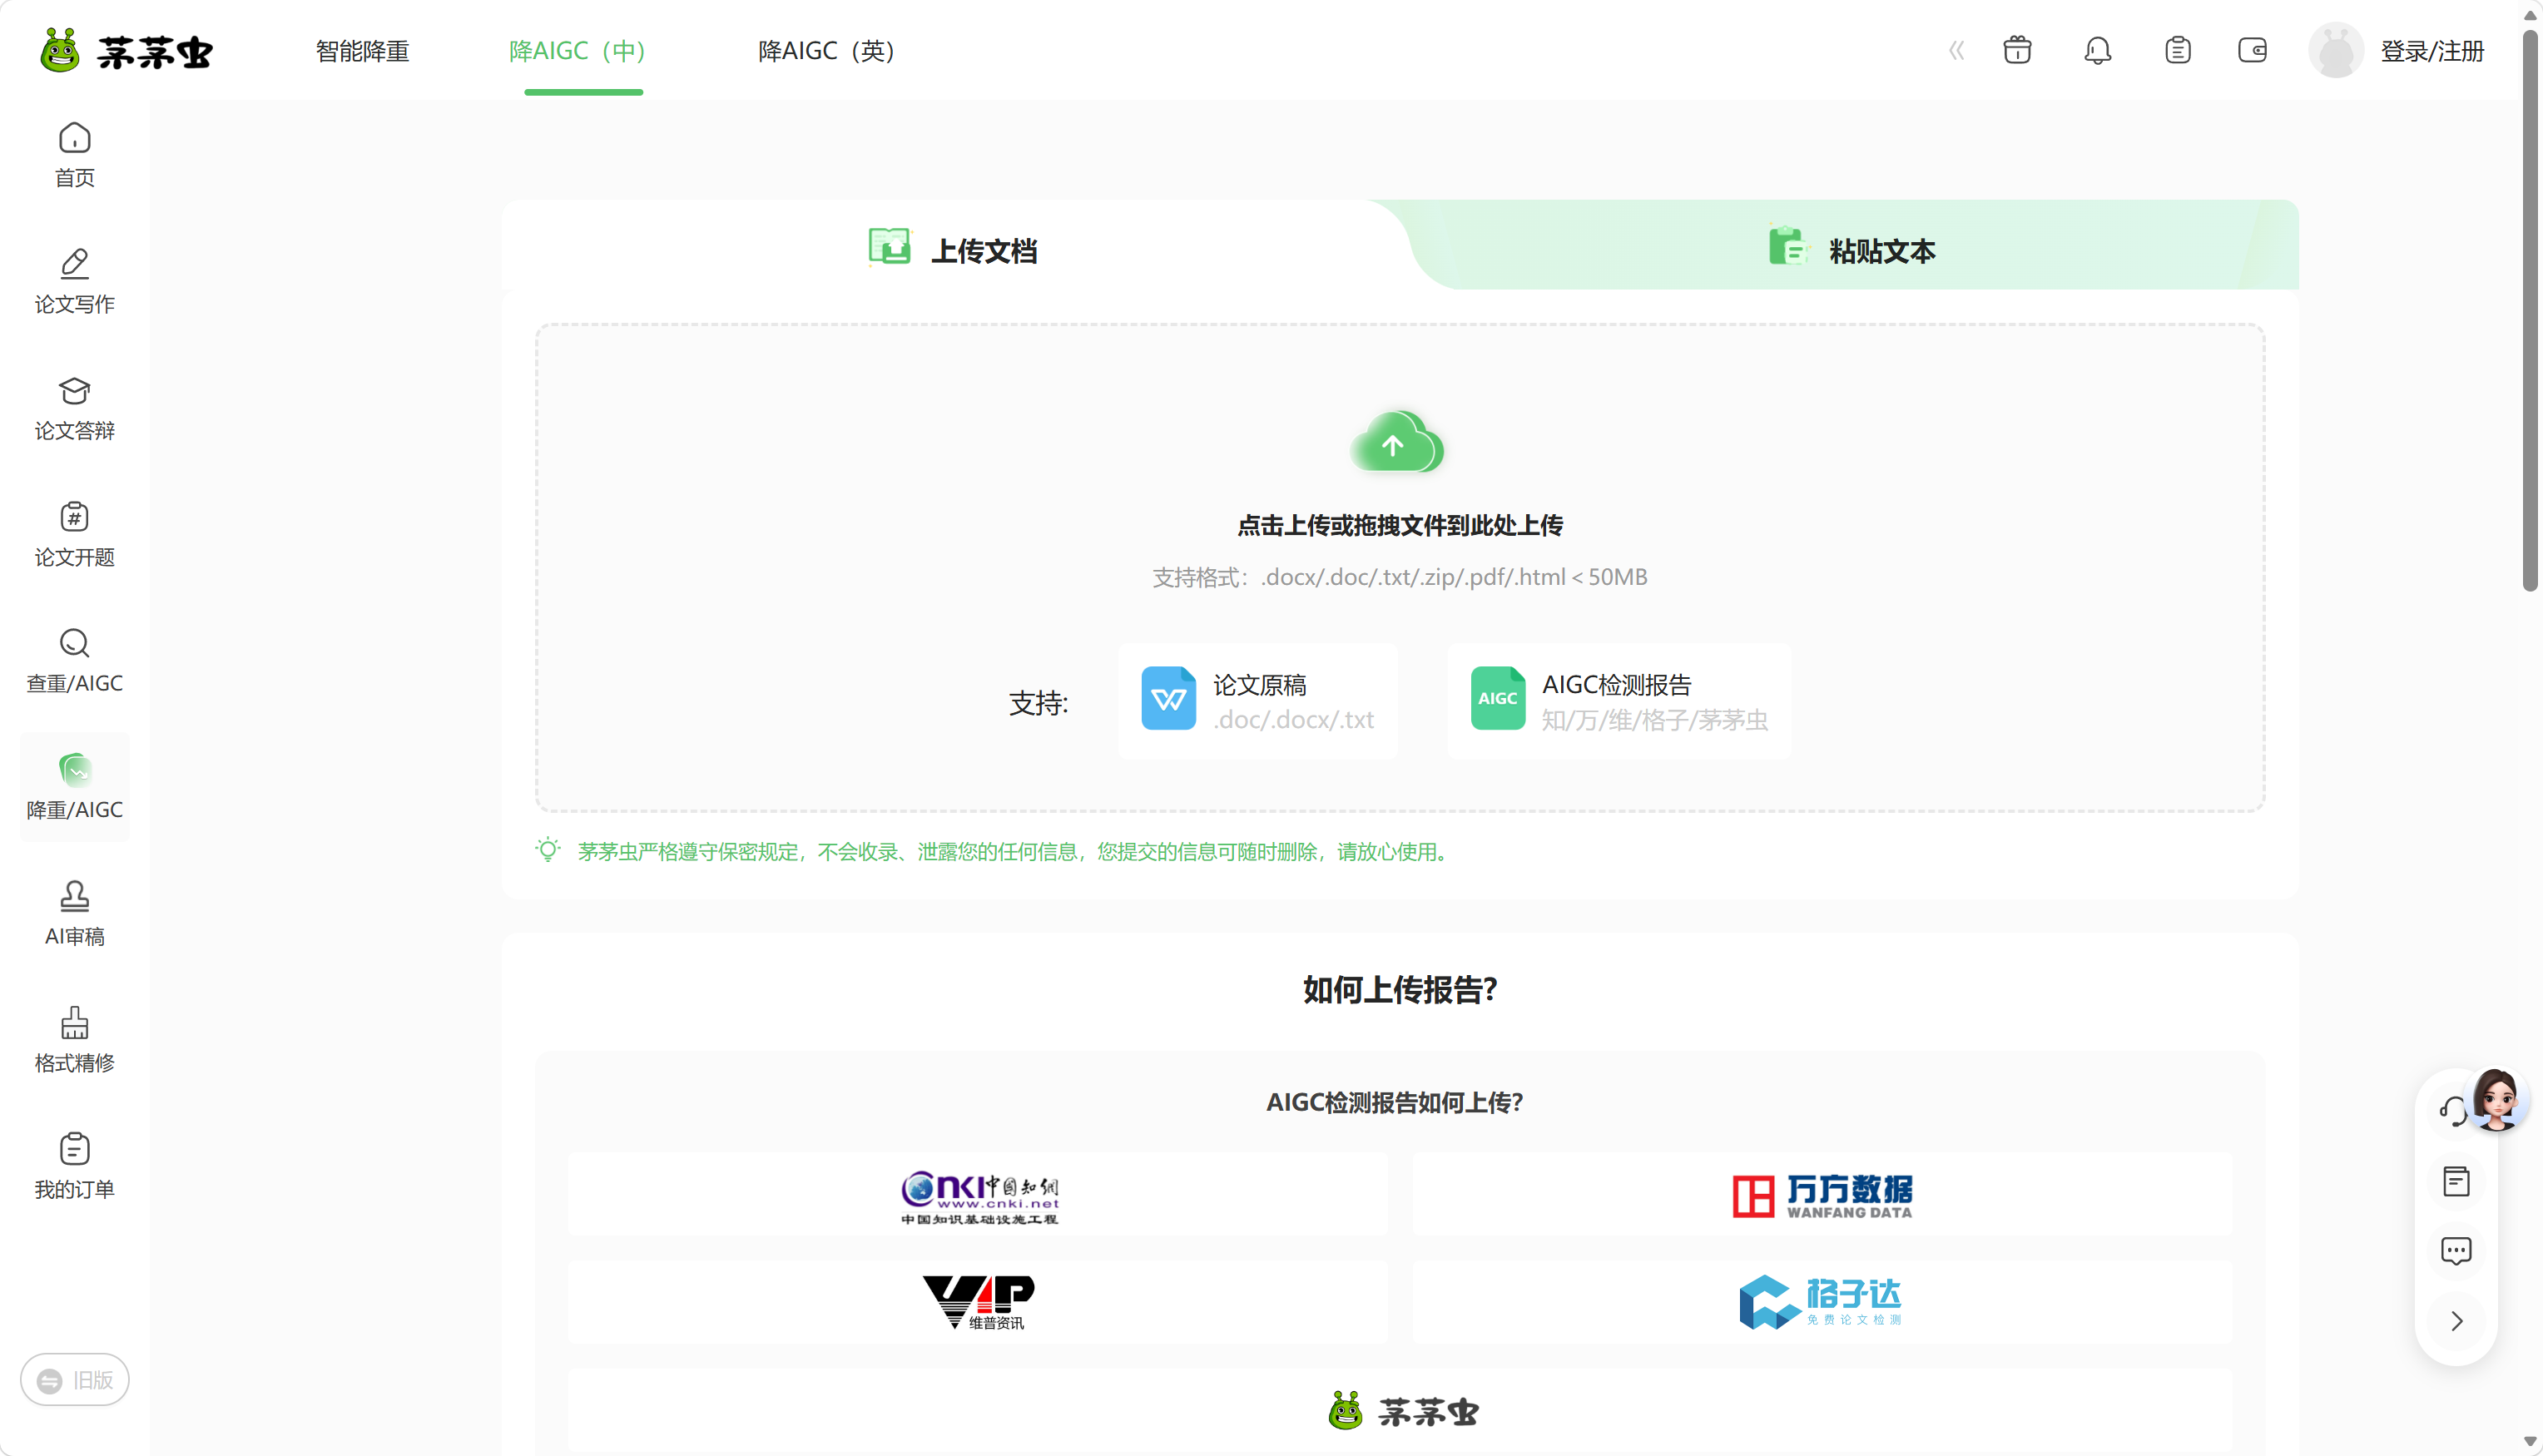Click the AIGC检测报告 support card
The height and width of the screenshot is (1456, 2543).
(x=1619, y=701)
